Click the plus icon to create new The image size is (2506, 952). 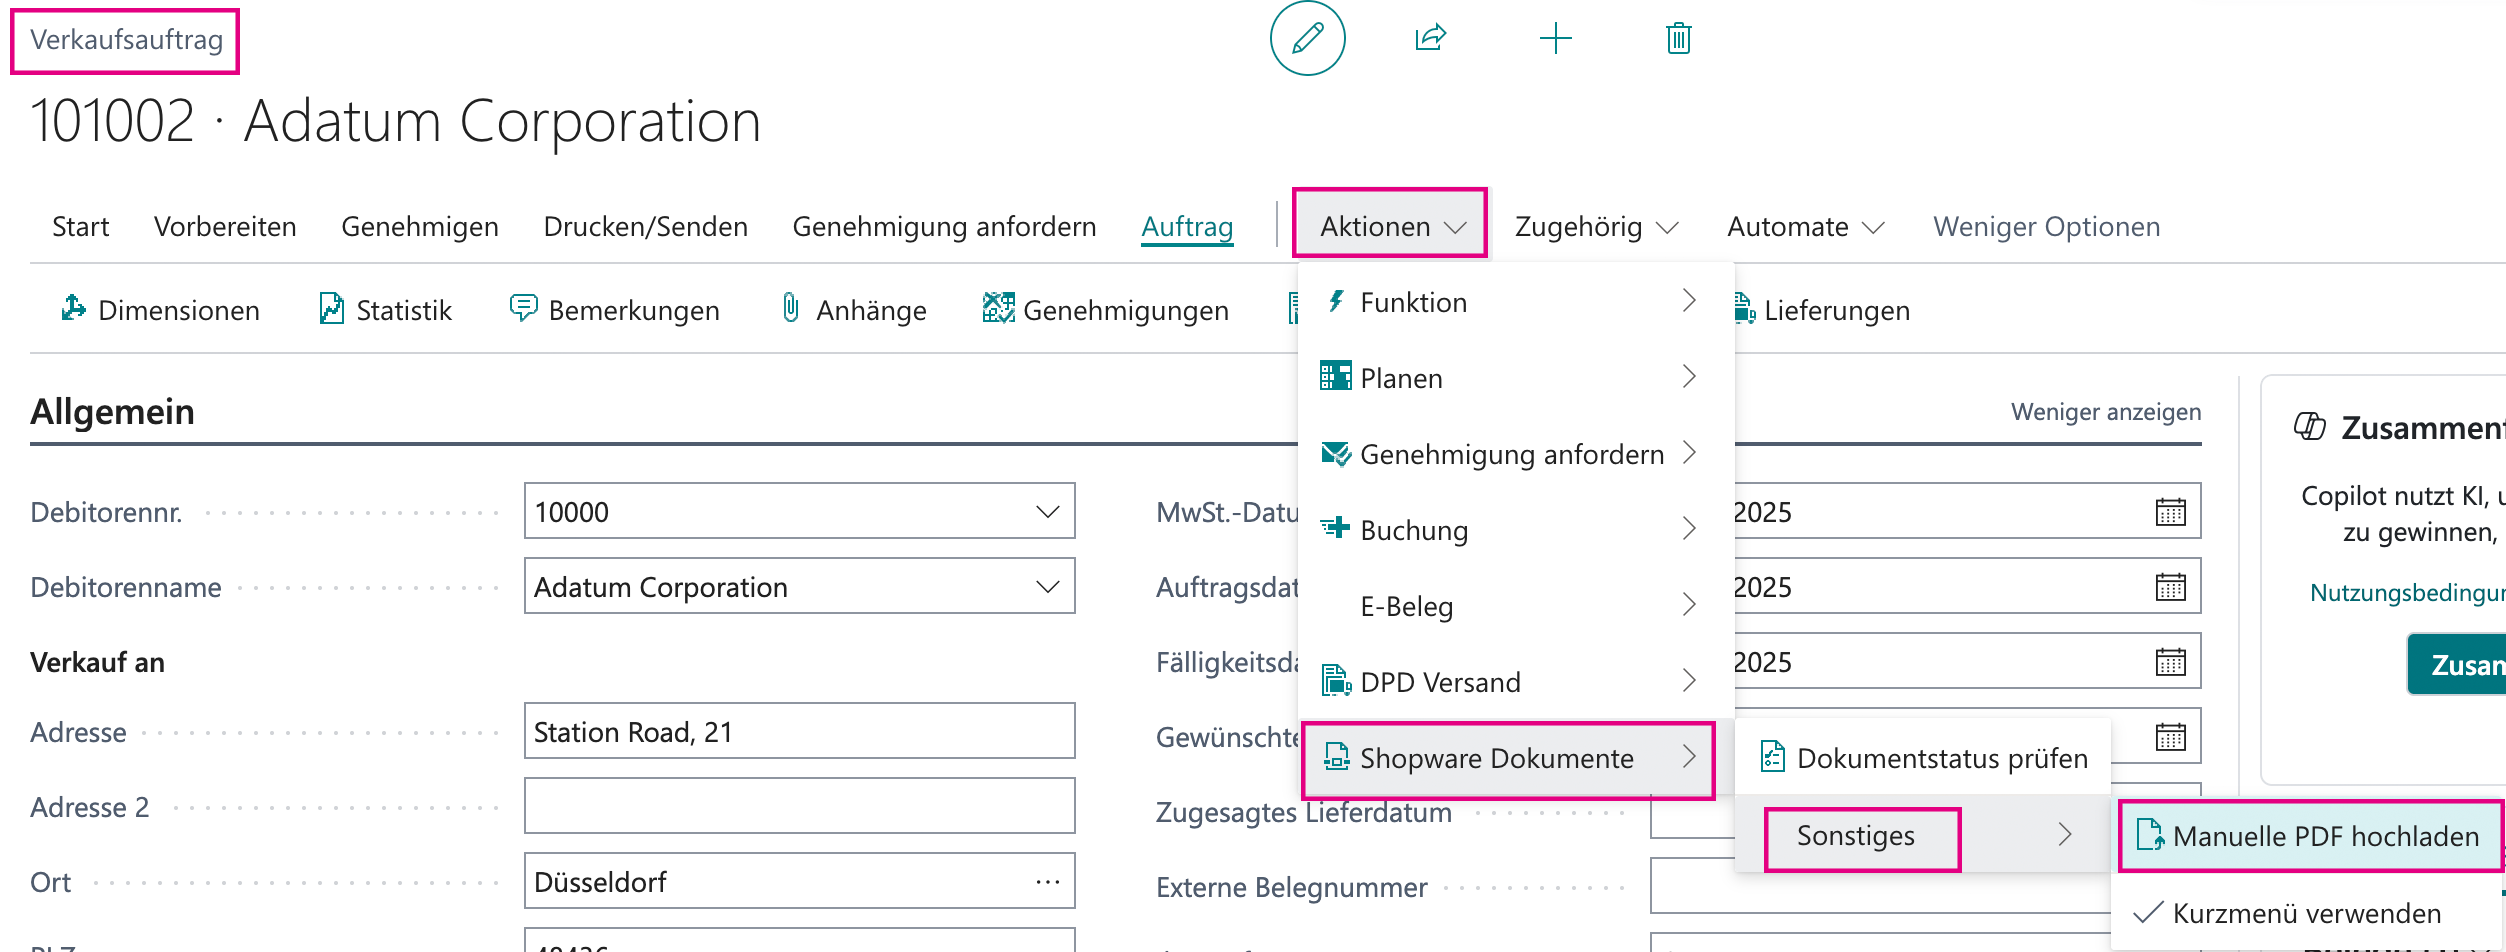click(x=1555, y=39)
